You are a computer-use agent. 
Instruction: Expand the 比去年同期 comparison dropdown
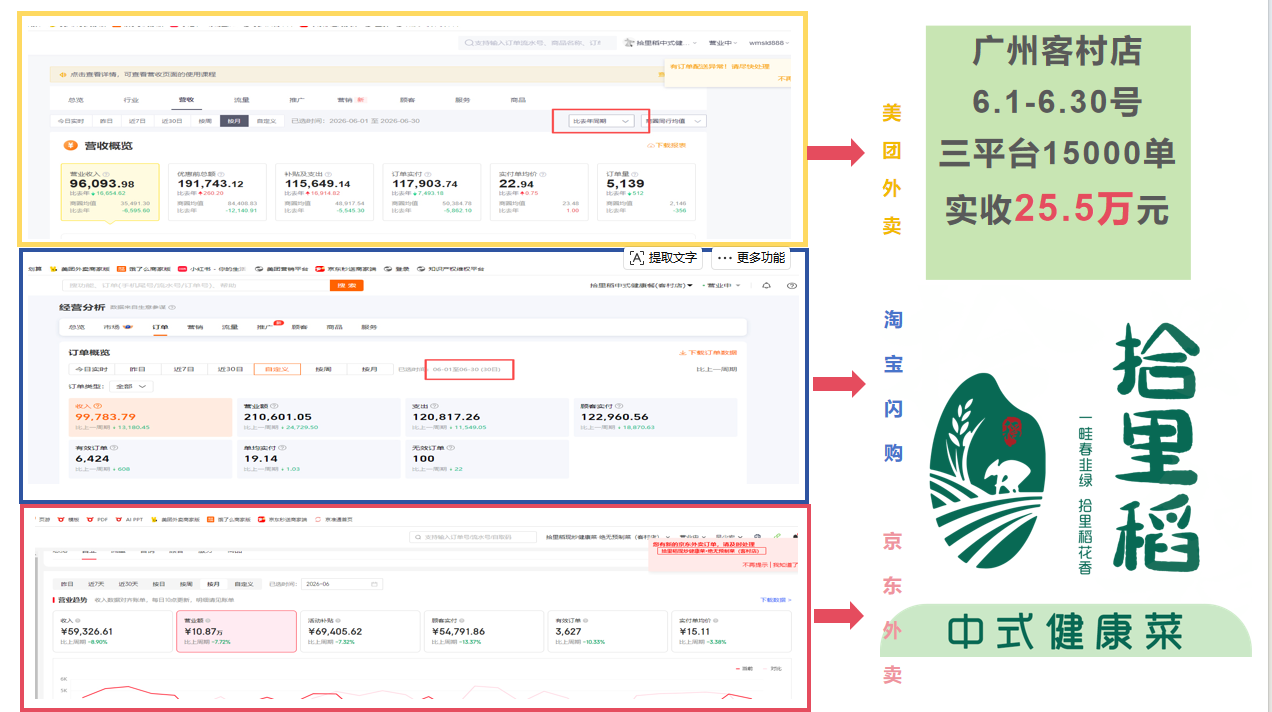(x=601, y=121)
